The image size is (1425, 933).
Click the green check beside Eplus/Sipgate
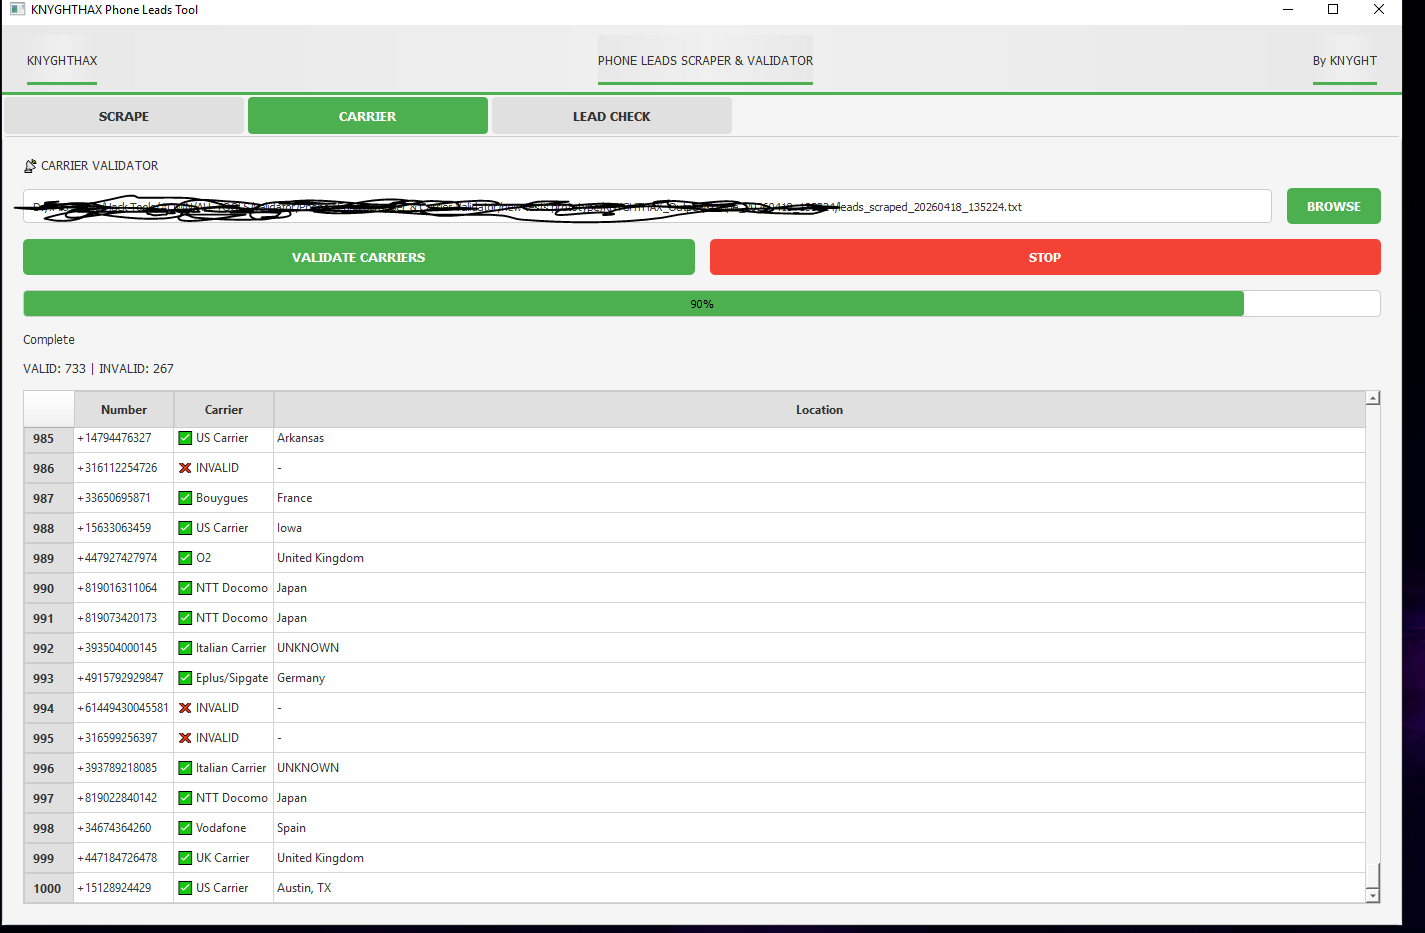pos(185,678)
